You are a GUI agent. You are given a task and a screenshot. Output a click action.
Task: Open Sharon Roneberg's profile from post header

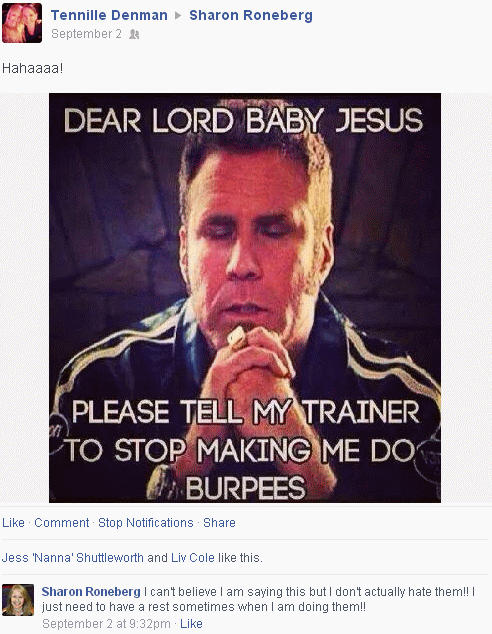[x=251, y=15]
